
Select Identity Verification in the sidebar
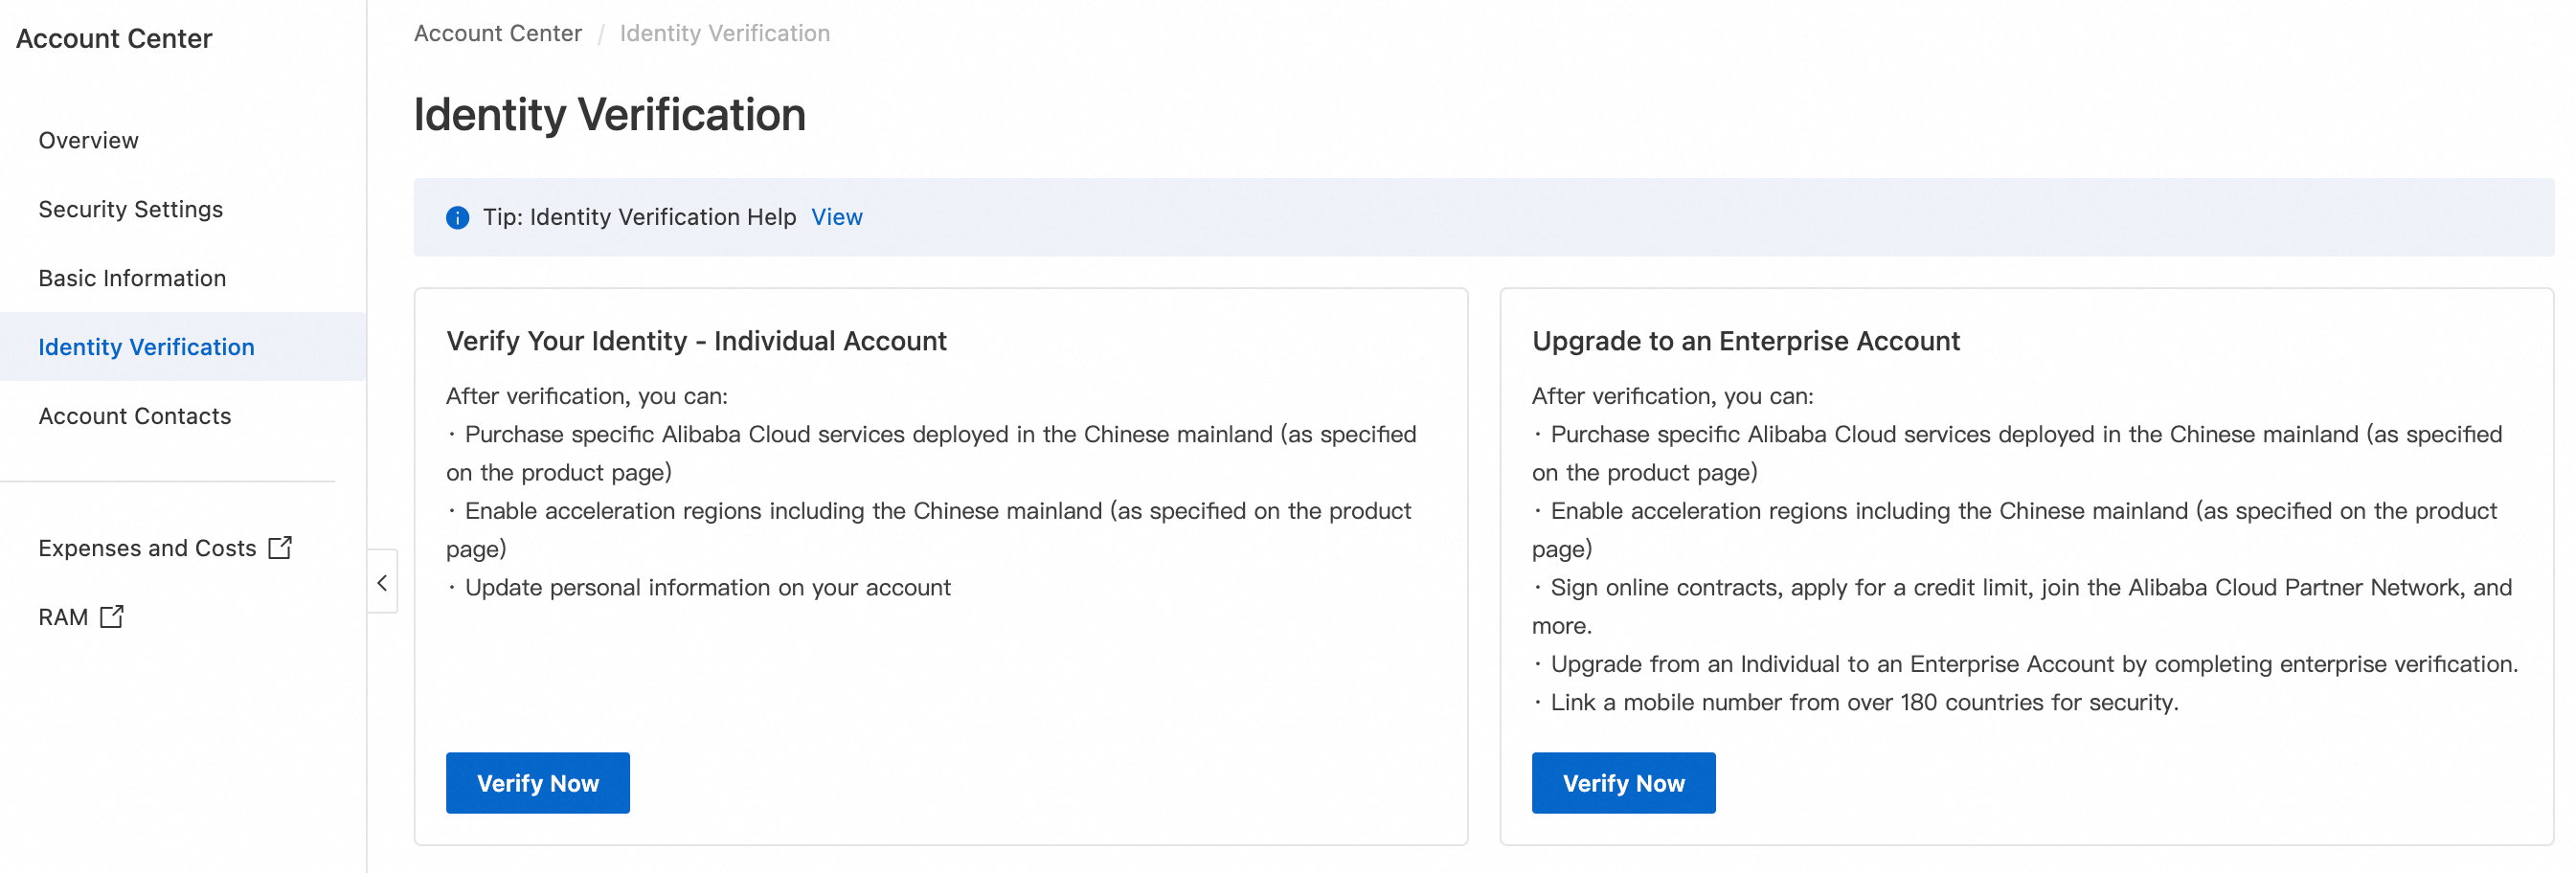click(146, 347)
